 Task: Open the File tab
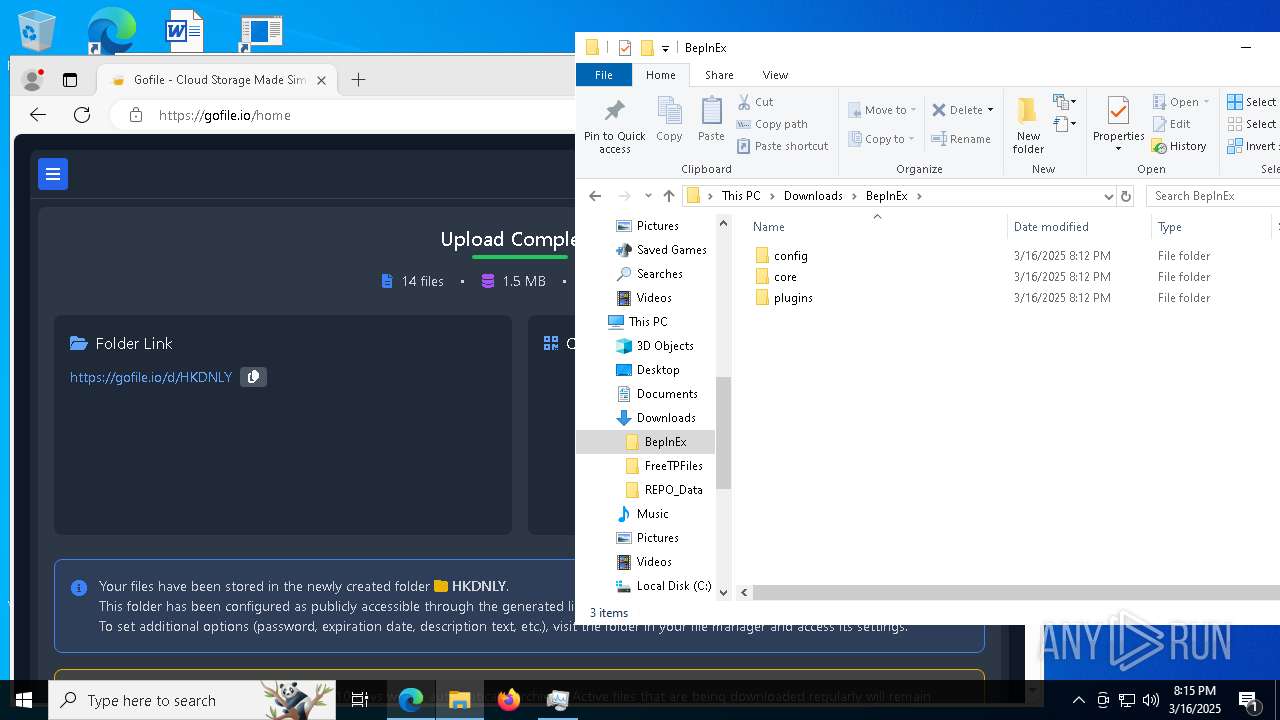[x=604, y=75]
